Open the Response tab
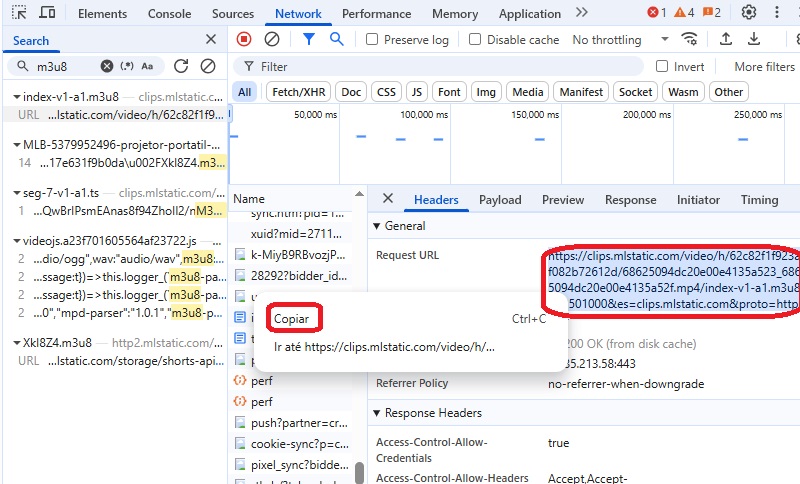This screenshot has height=484, width=800. [631, 200]
